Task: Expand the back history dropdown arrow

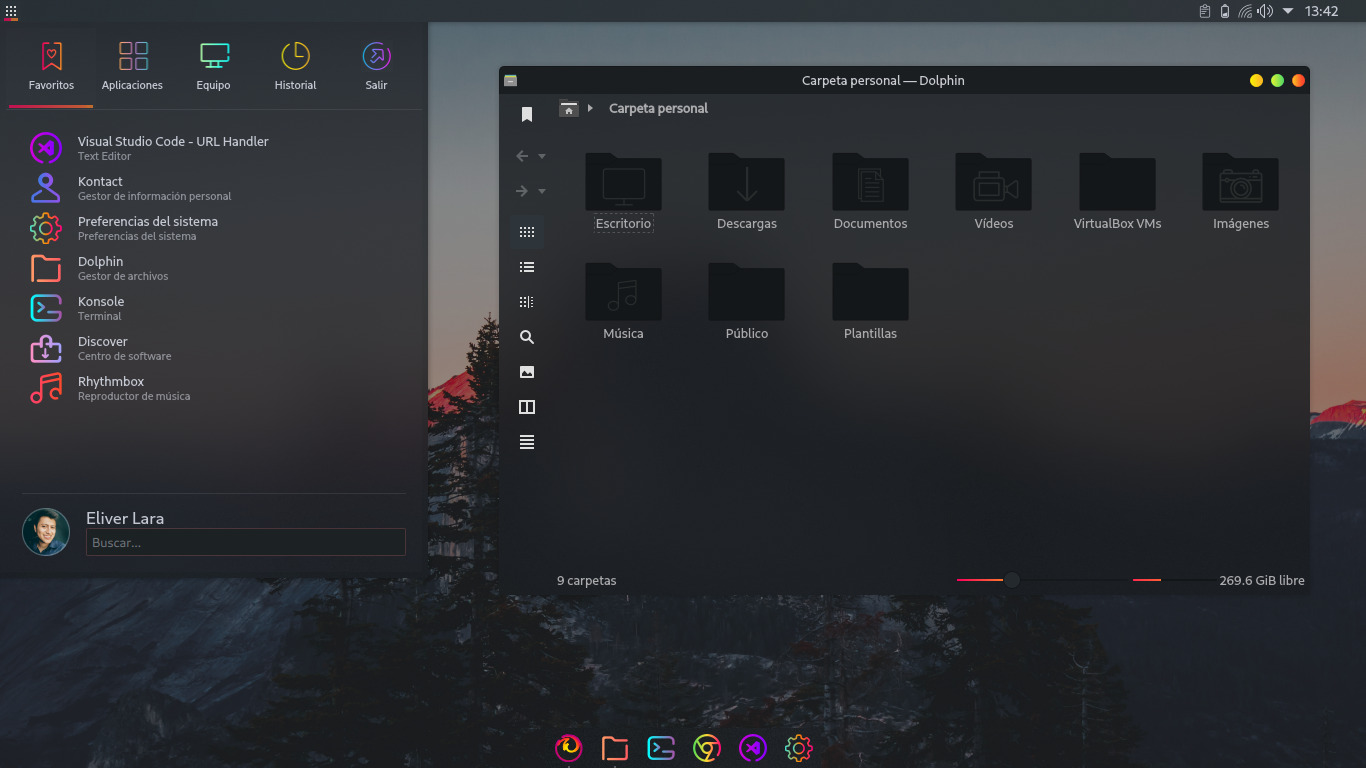Action: pyautogui.click(x=542, y=157)
